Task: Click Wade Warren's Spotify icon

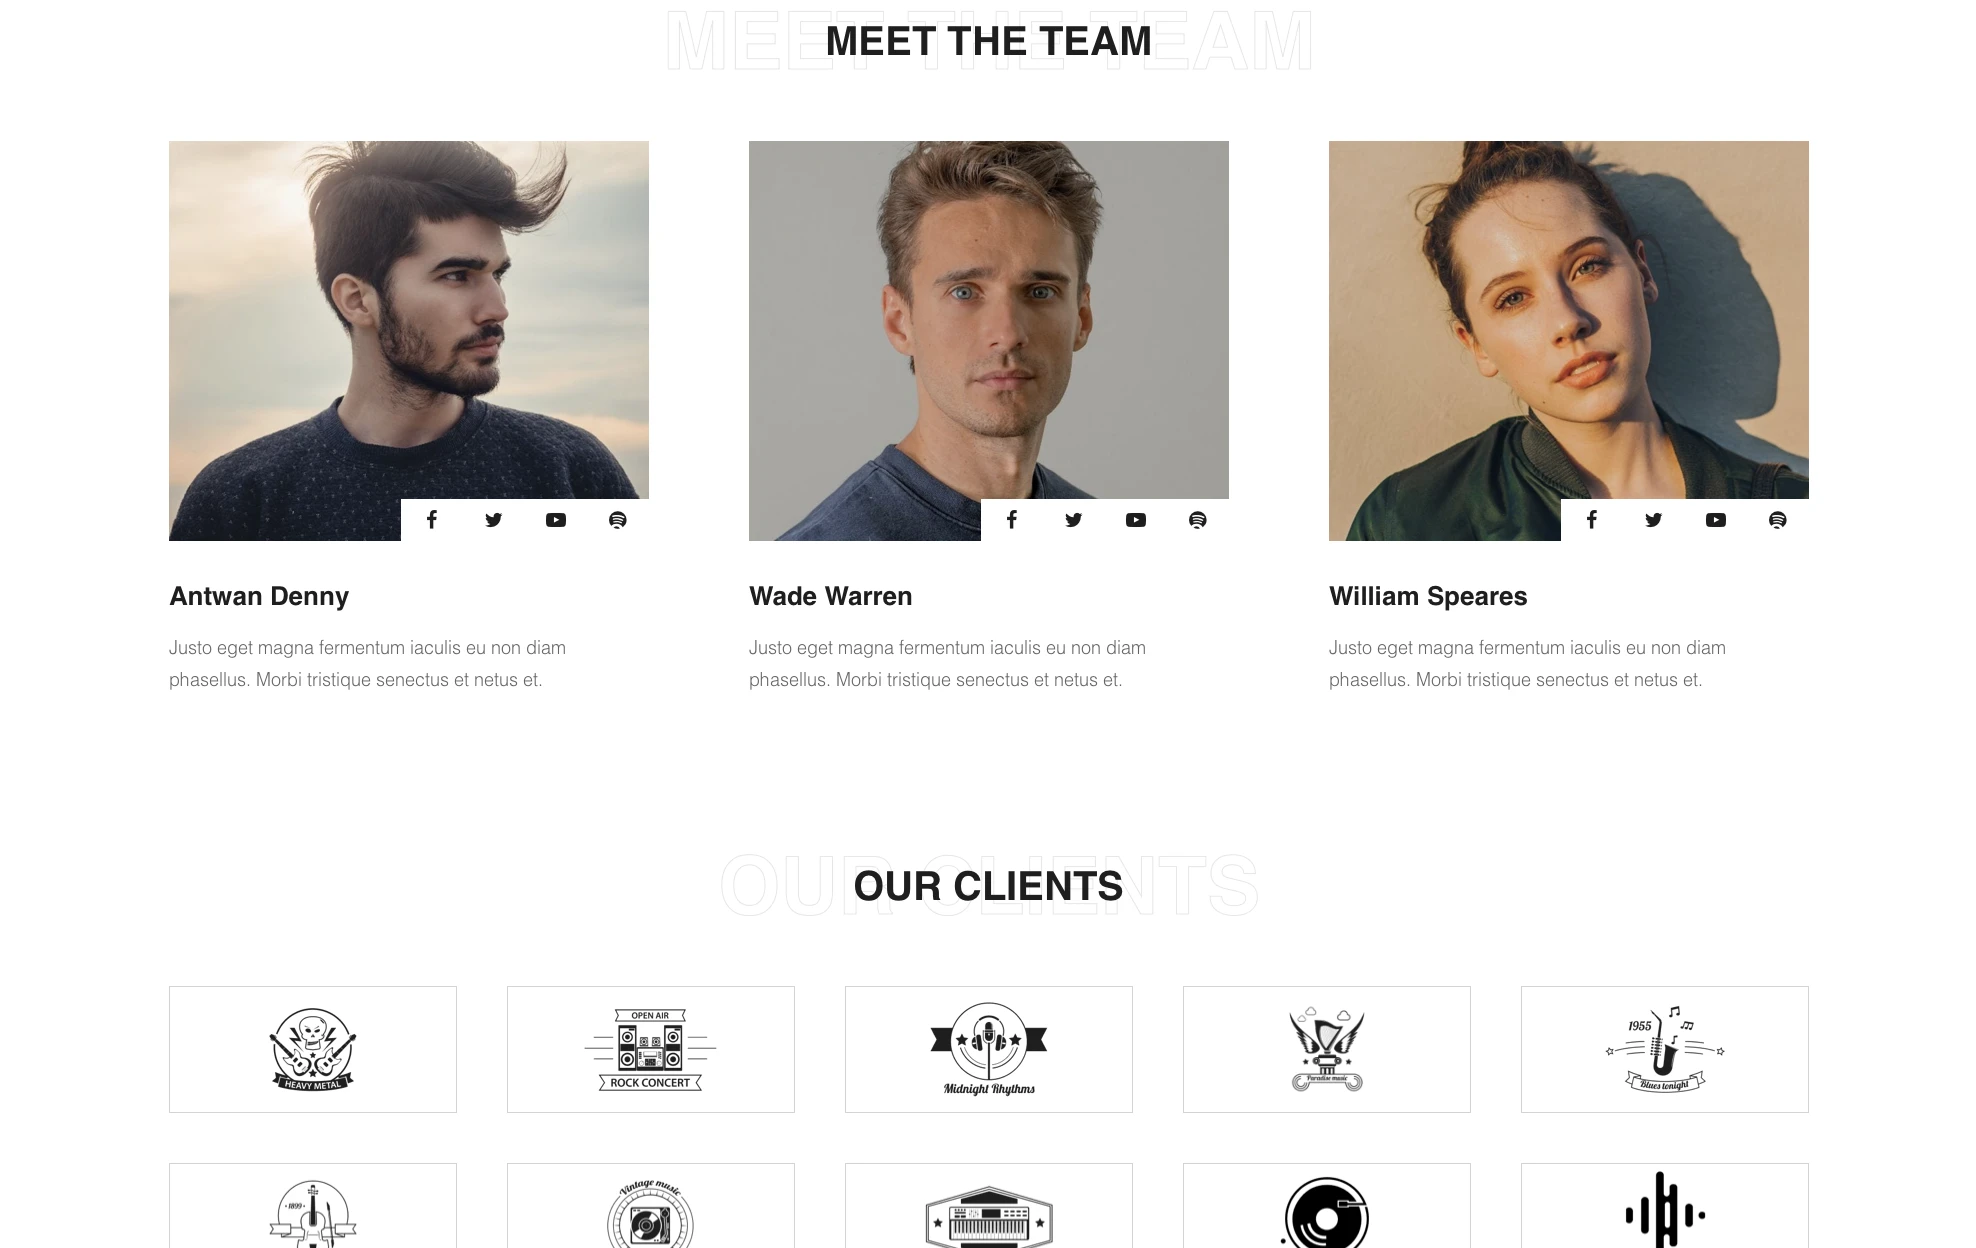Action: point(1198,520)
